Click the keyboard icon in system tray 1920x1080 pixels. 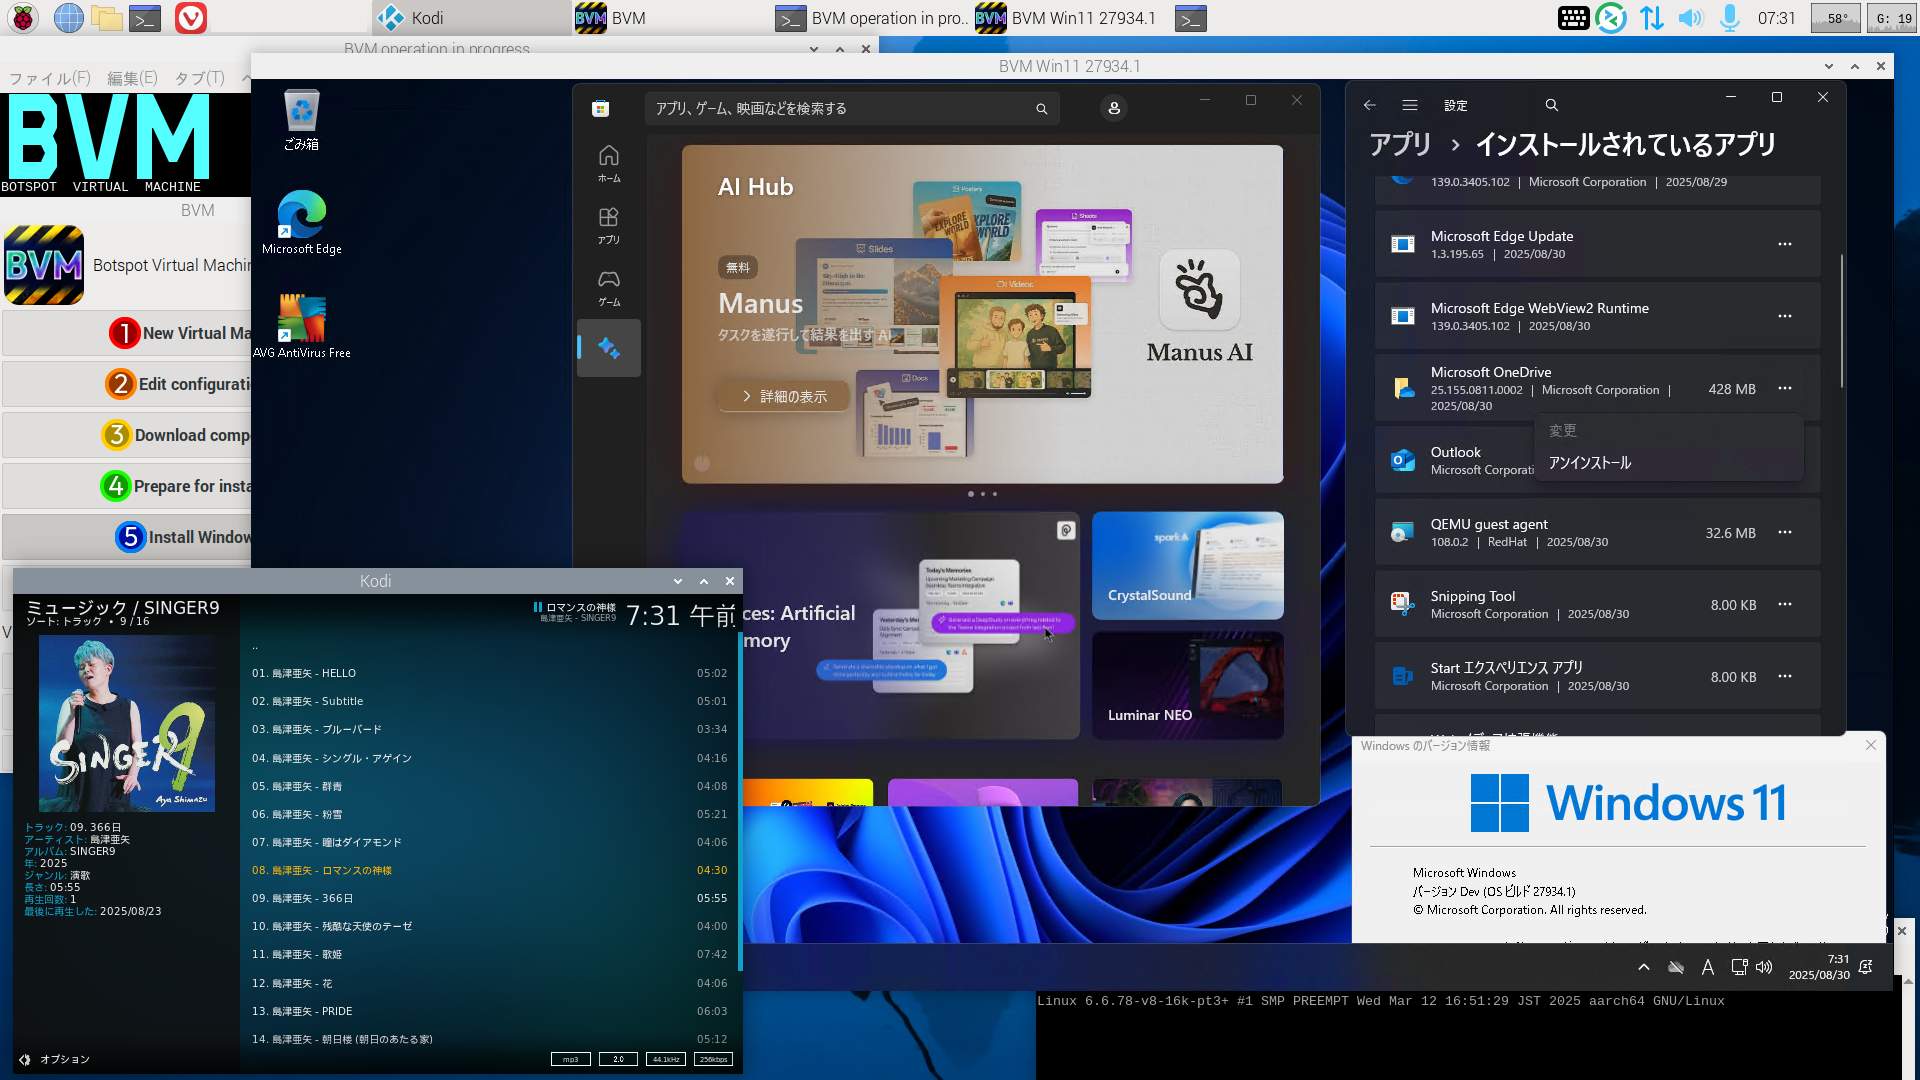(x=1573, y=18)
